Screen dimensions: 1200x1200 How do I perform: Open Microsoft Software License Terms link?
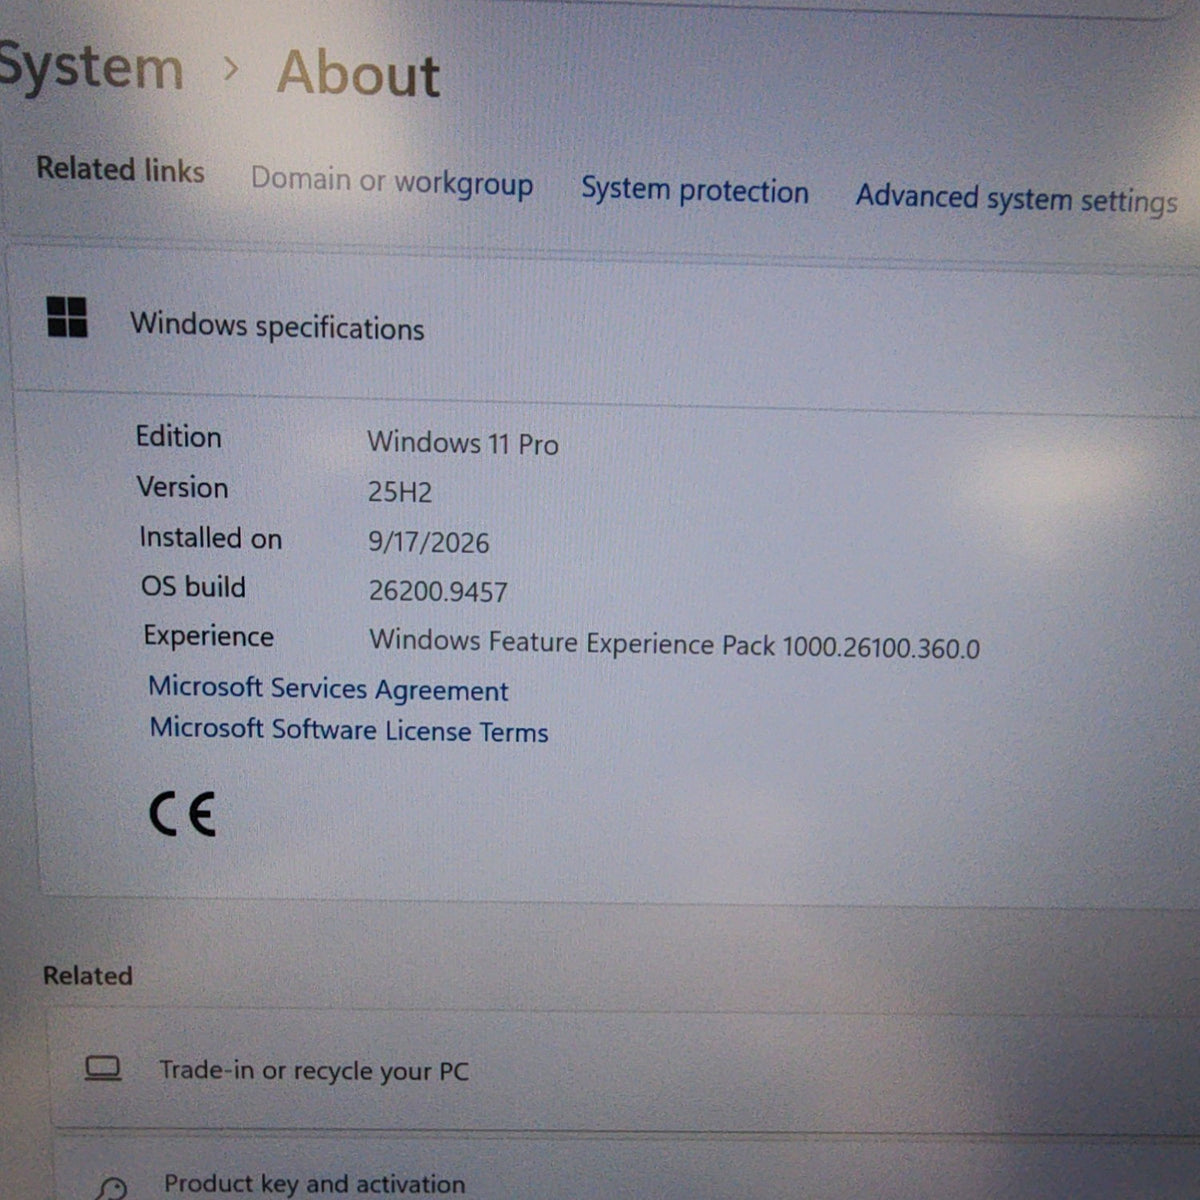pos(349,729)
